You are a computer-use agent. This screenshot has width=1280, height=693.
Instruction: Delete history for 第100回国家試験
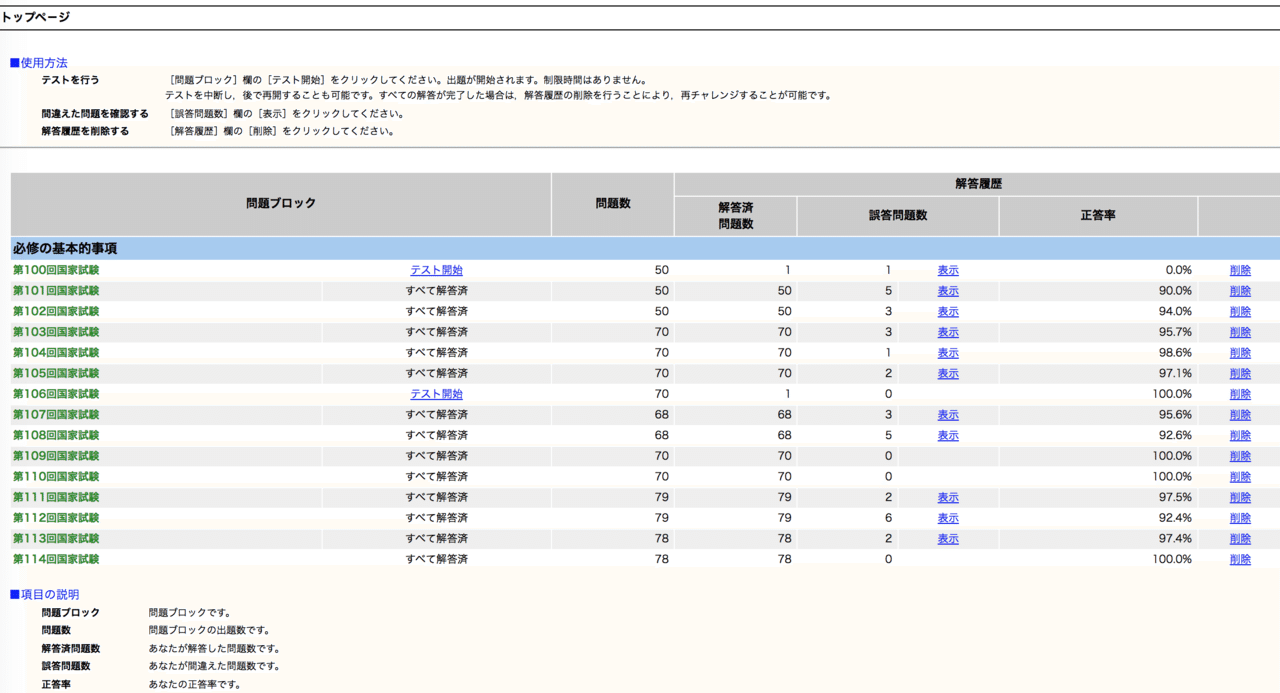(1240, 270)
